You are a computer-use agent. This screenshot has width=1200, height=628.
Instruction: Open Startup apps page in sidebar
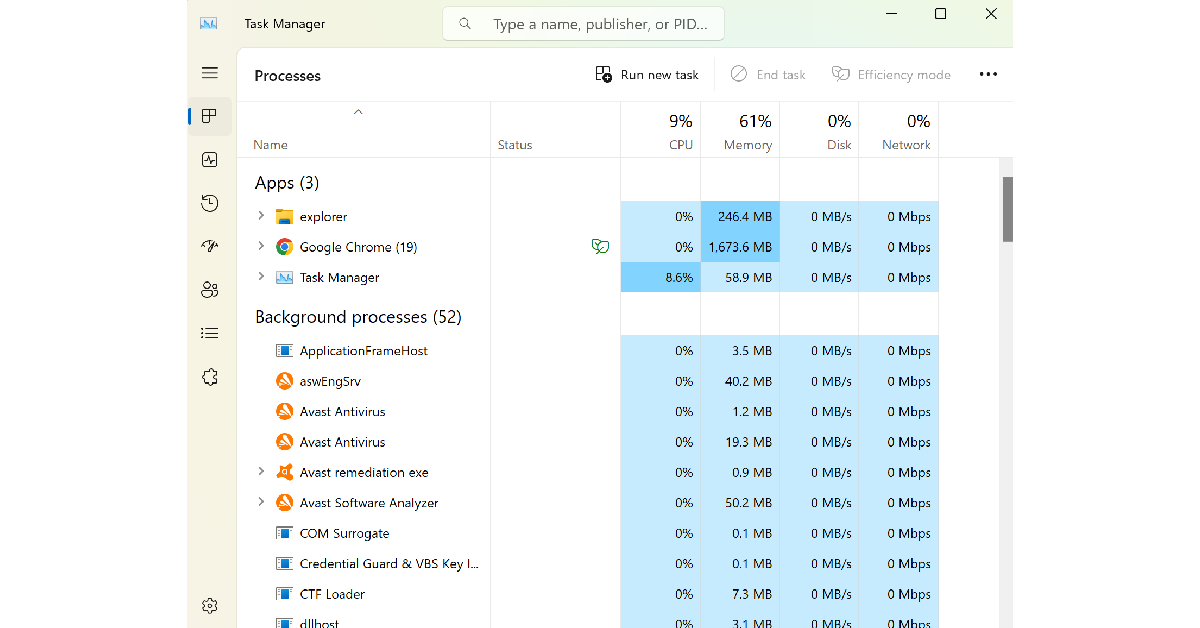(209, 247)
